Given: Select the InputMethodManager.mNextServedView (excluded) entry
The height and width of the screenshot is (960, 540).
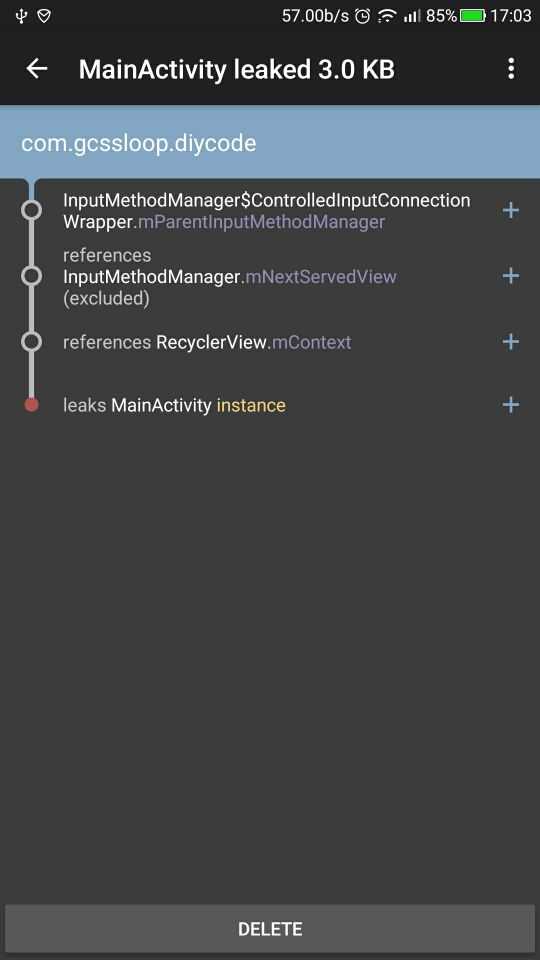Looking at the screenshot, I should click(230, 277).
